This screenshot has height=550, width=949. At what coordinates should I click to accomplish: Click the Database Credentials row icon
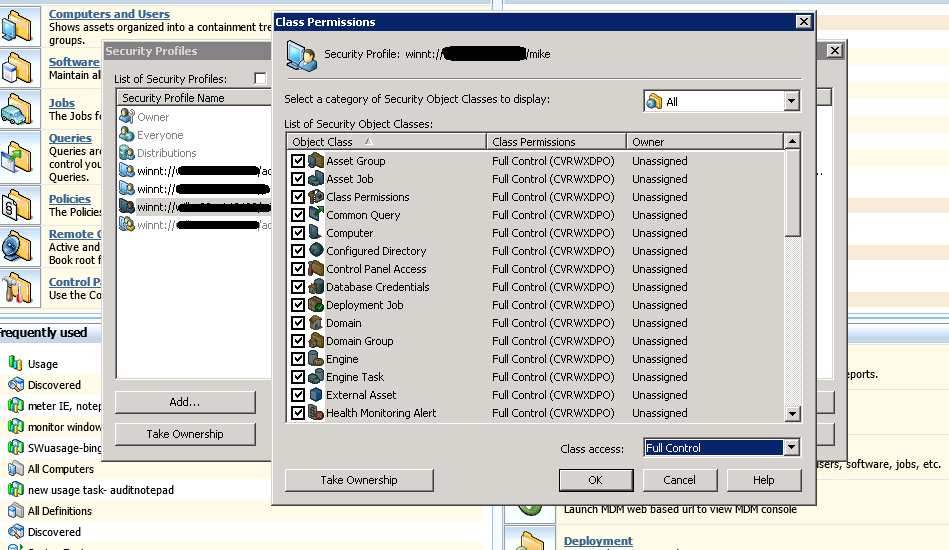(316, 287)
